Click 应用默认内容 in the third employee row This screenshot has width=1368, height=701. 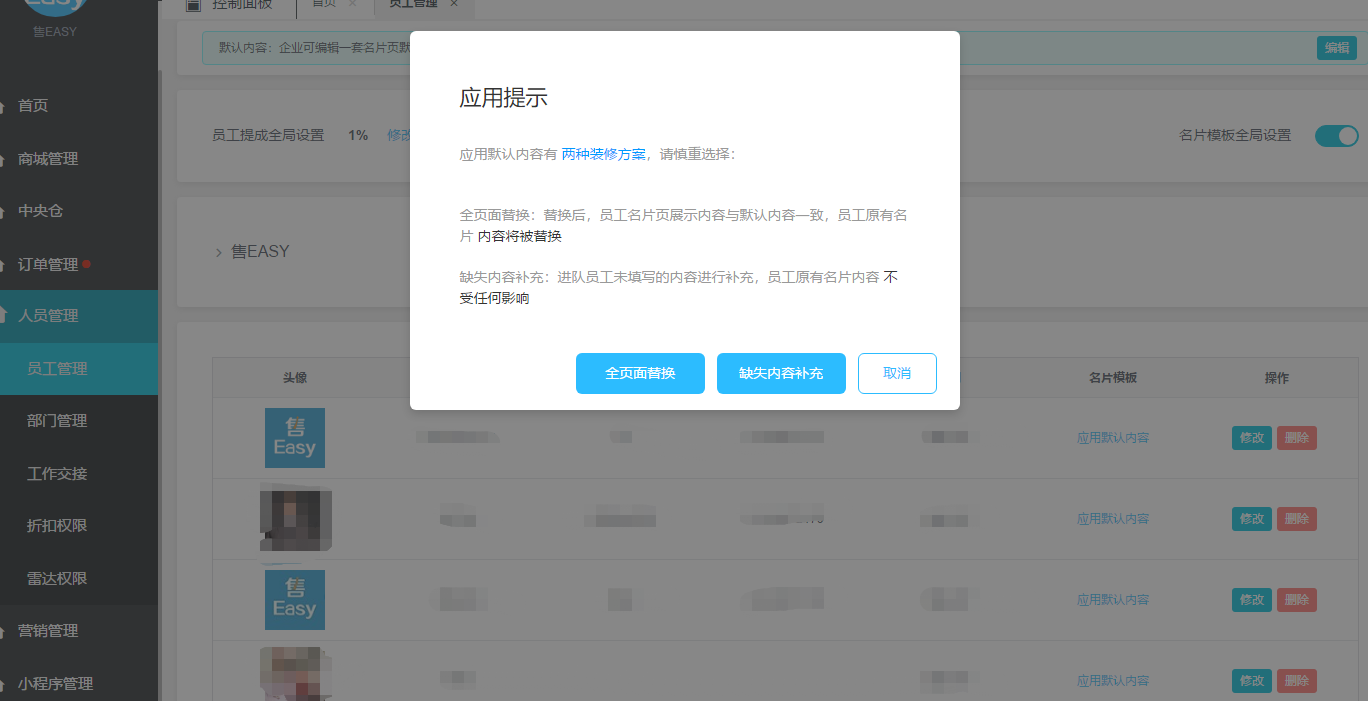coord(1113,600)
